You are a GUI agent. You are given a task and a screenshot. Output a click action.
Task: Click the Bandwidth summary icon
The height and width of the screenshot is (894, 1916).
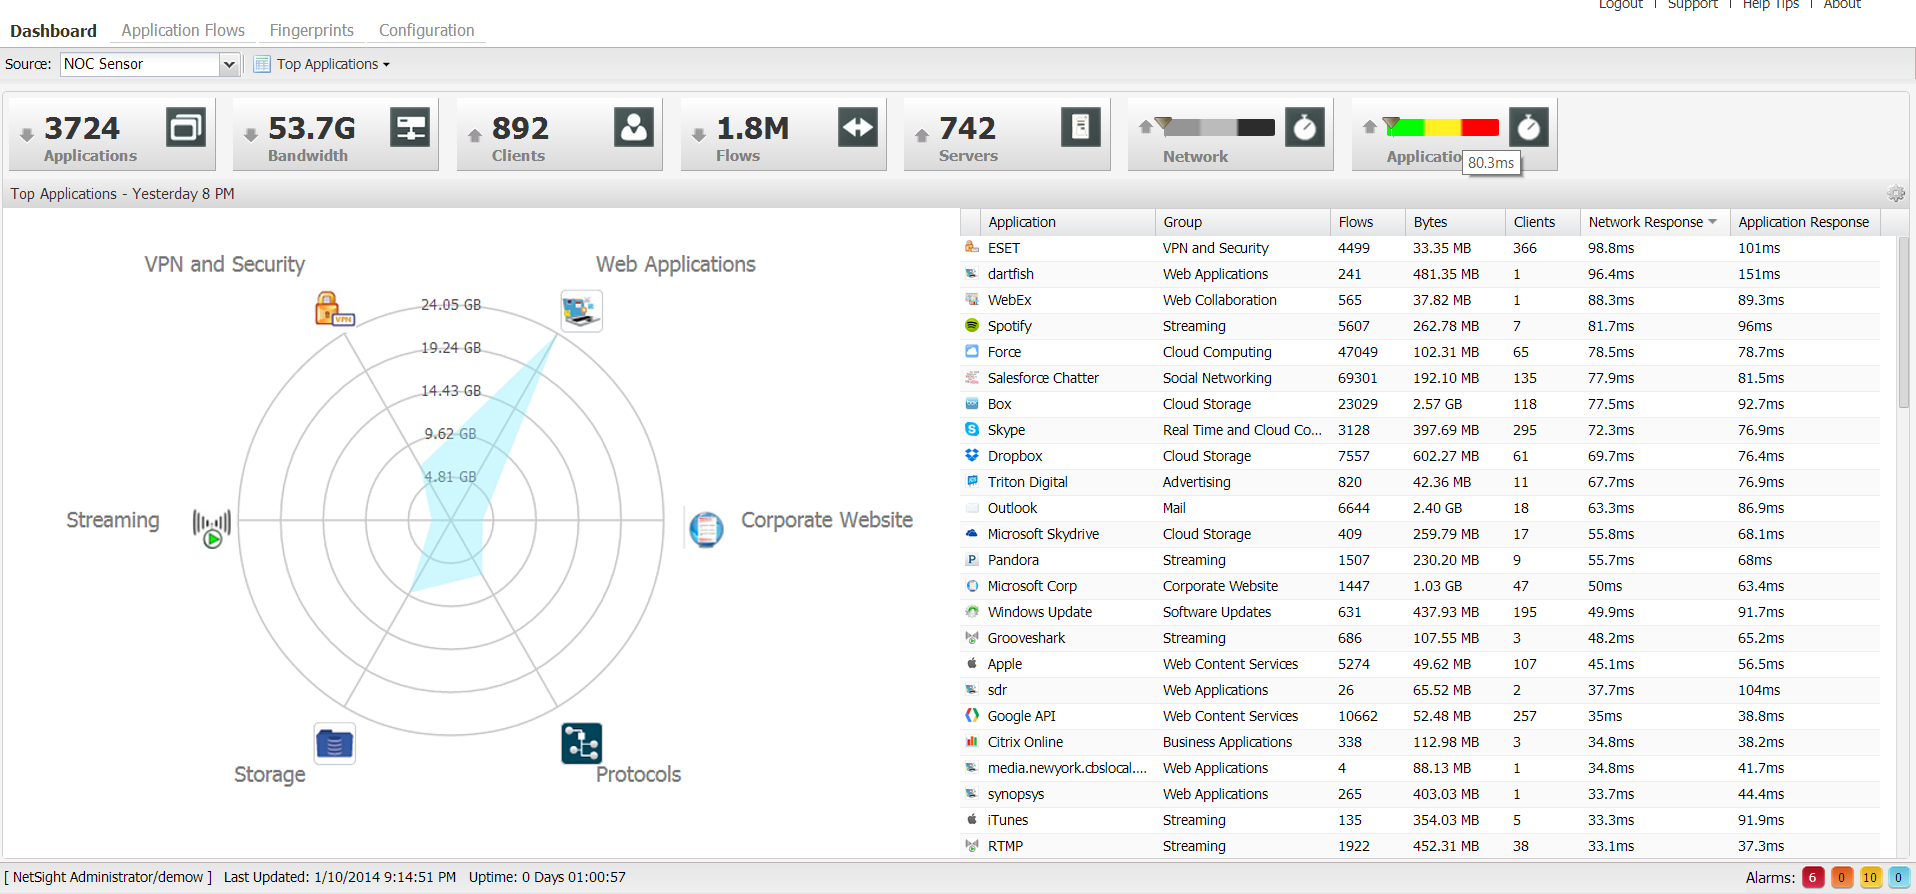point(410,127)
